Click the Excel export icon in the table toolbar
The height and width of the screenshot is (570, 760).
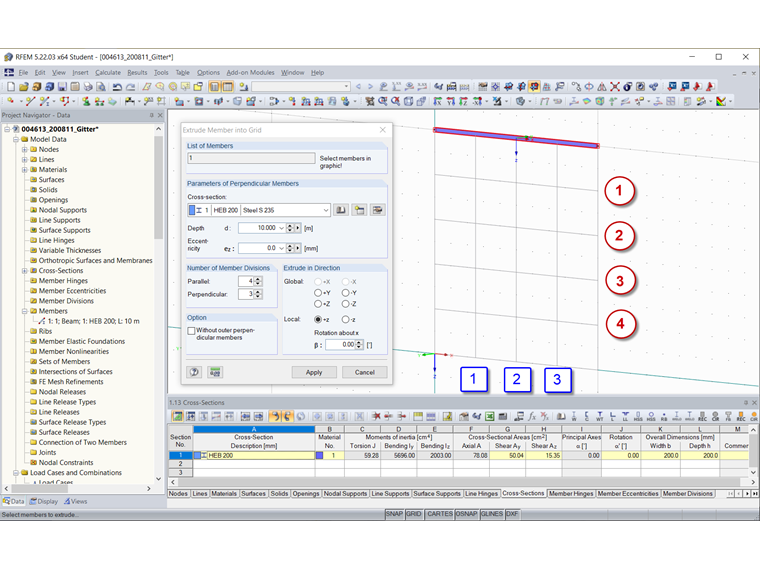tap(490, 416)
